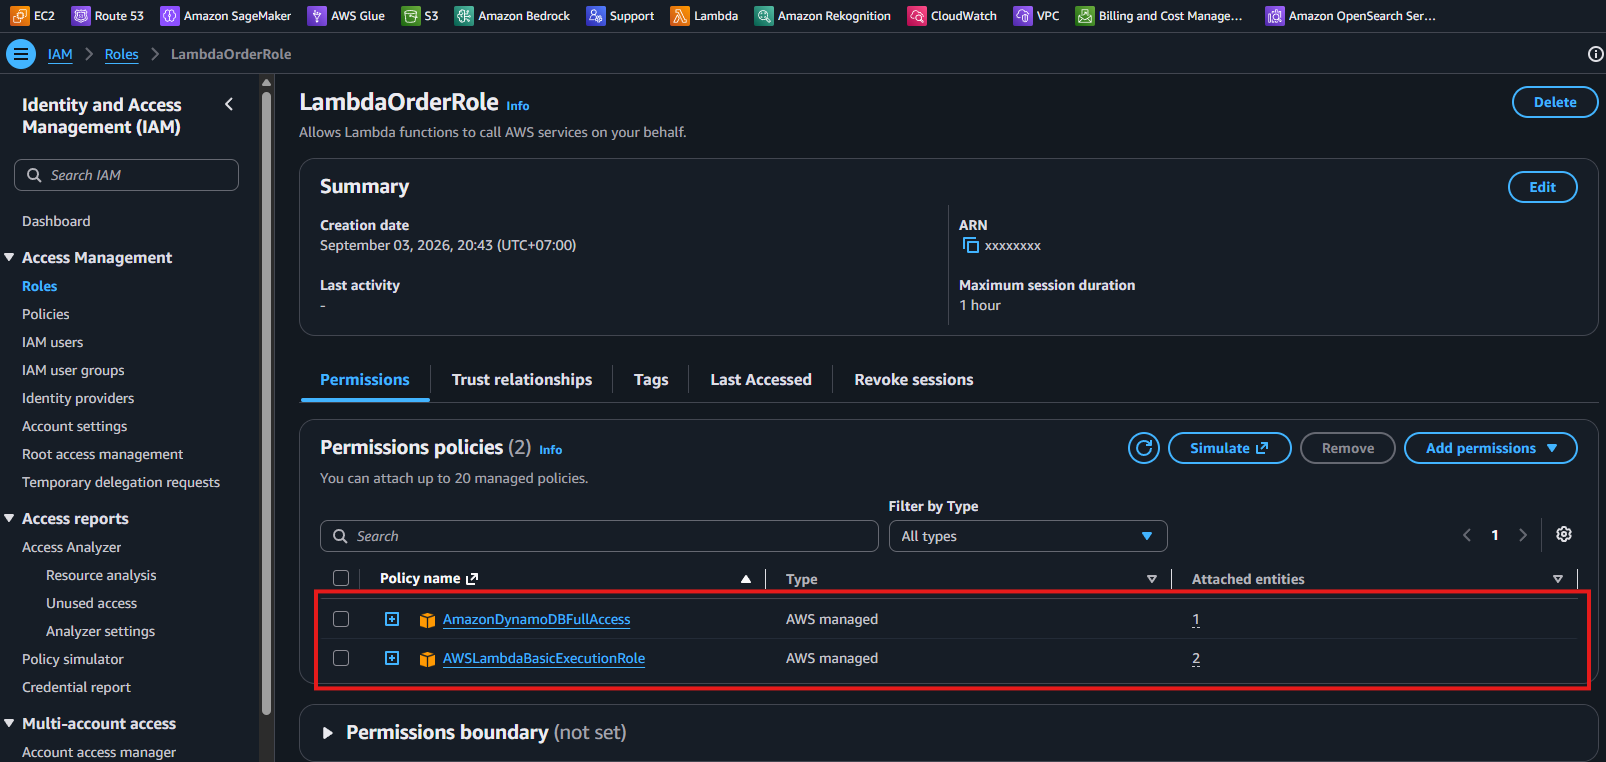
Task: Click the policies Search field
Action: (x=599, y=536)
